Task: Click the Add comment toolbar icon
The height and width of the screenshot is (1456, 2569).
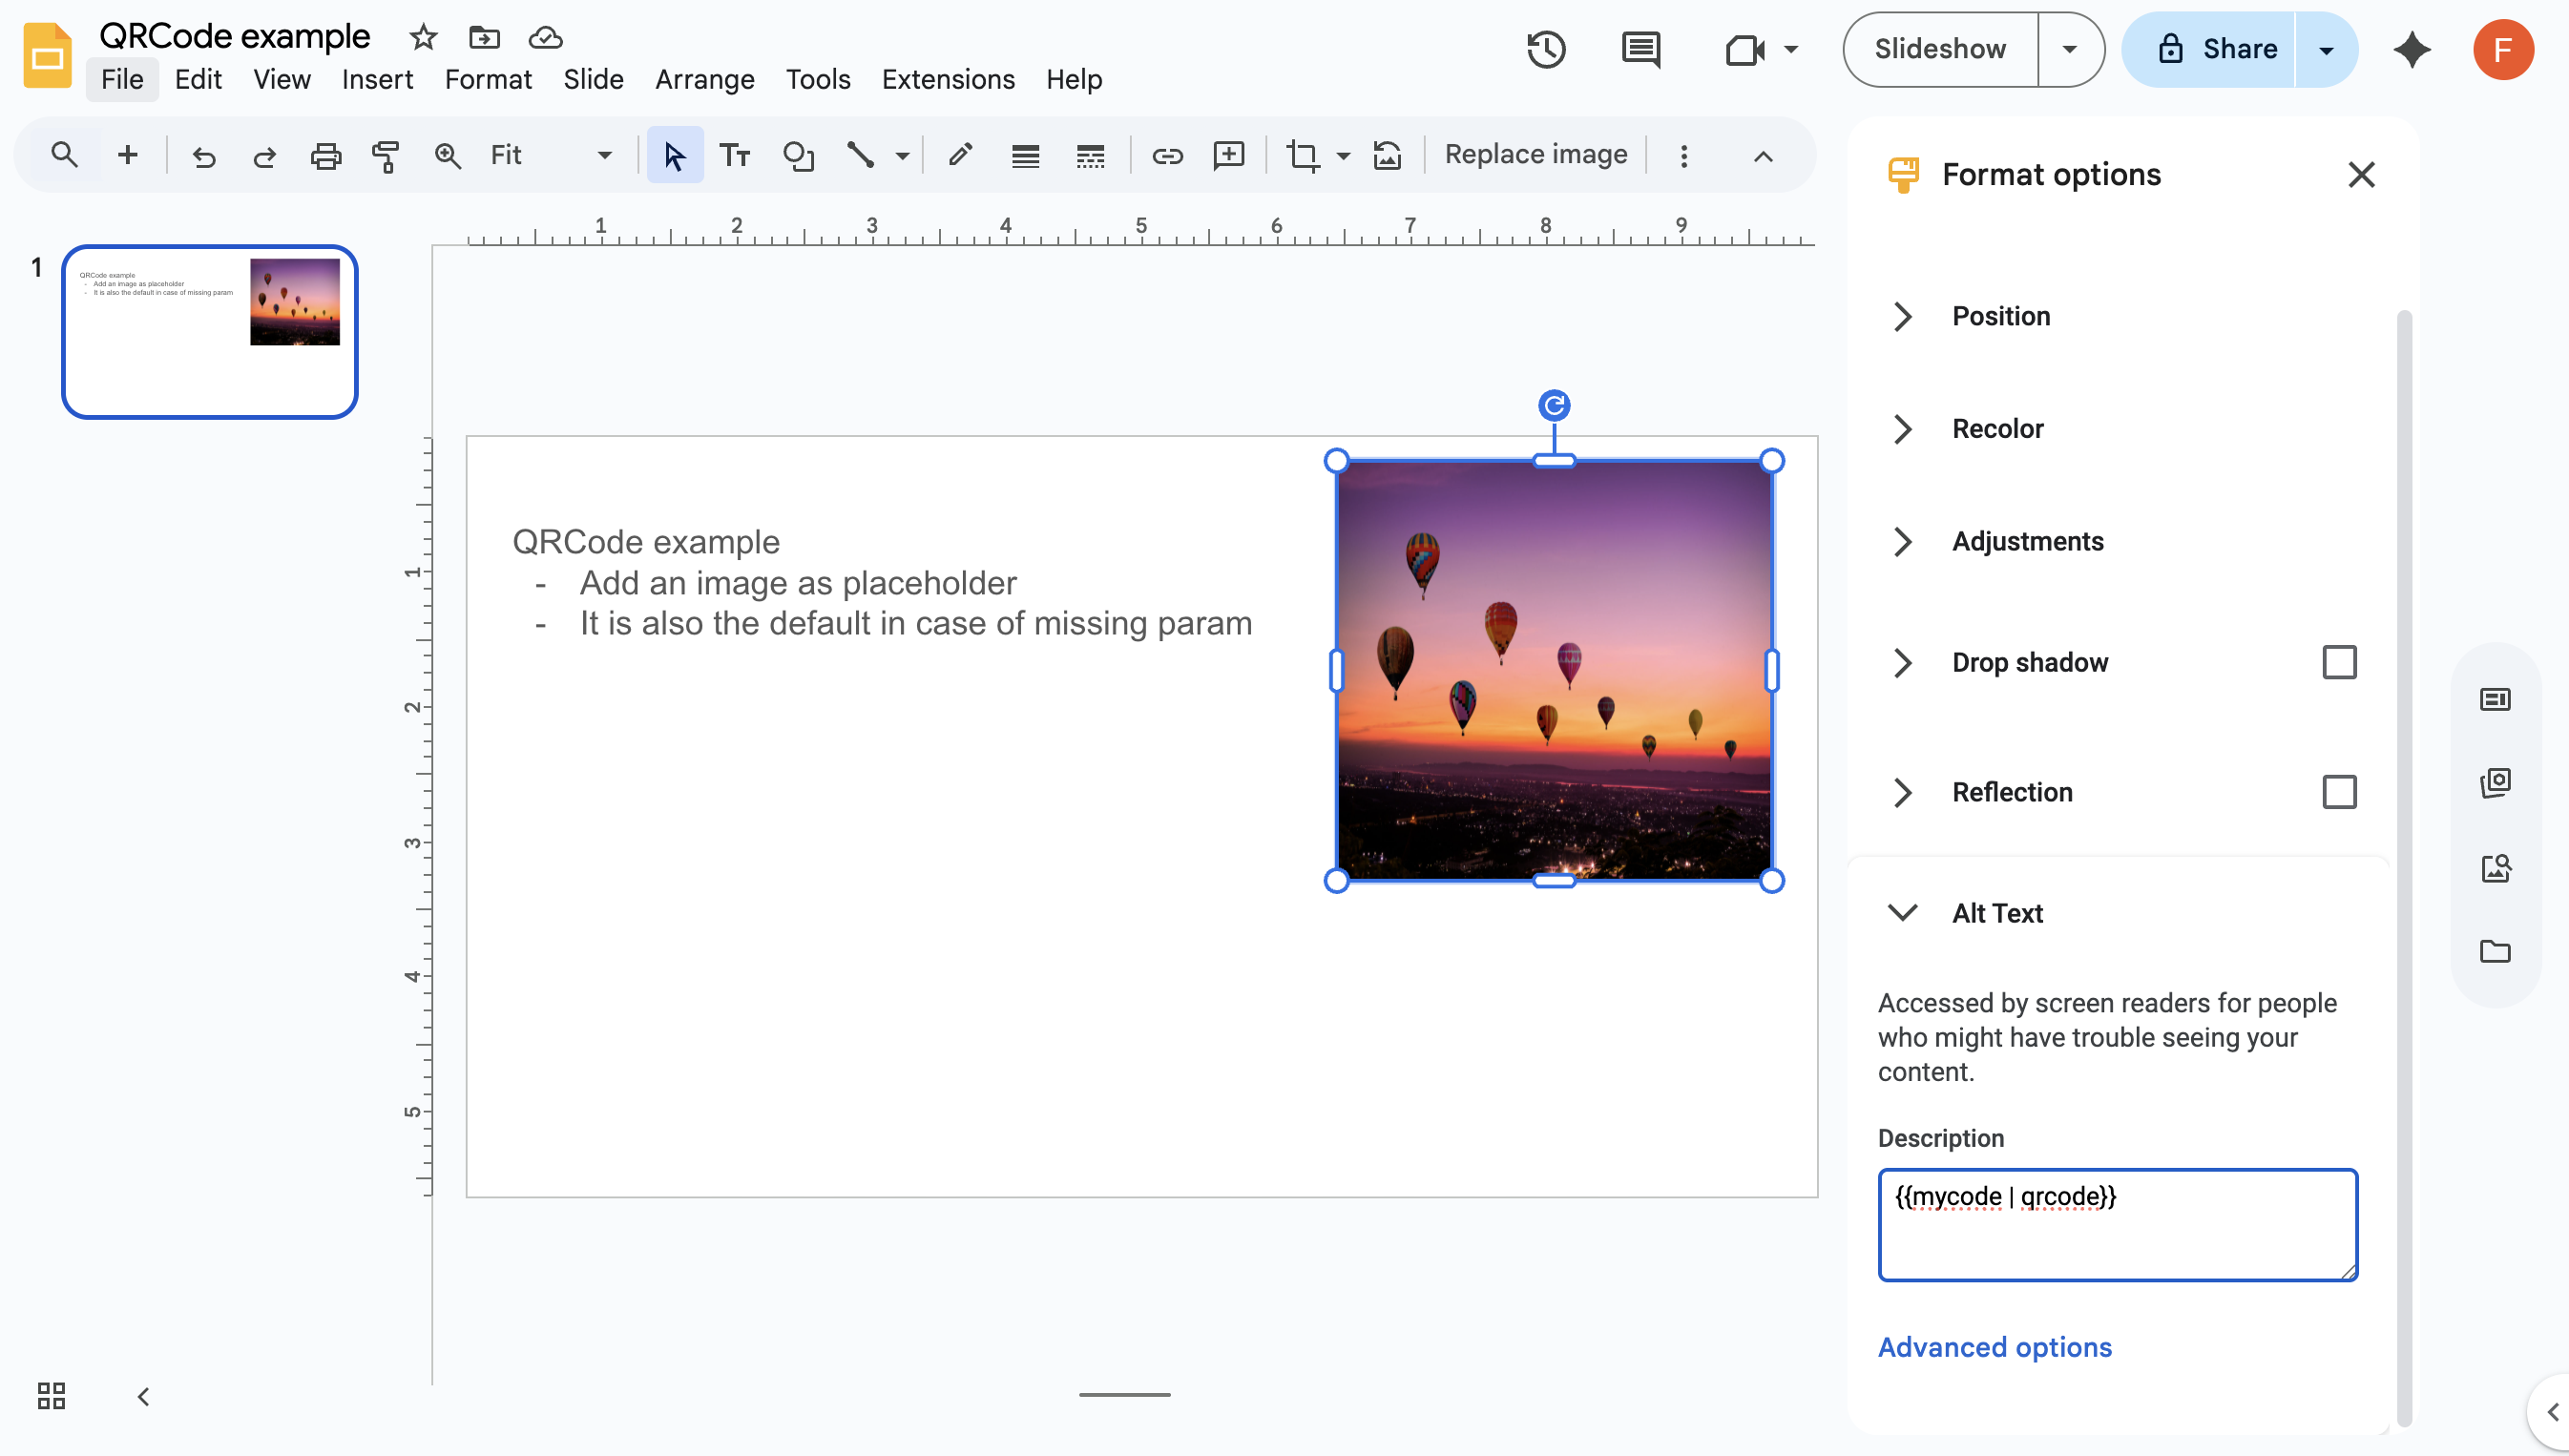Action: tap(1228, 155)
